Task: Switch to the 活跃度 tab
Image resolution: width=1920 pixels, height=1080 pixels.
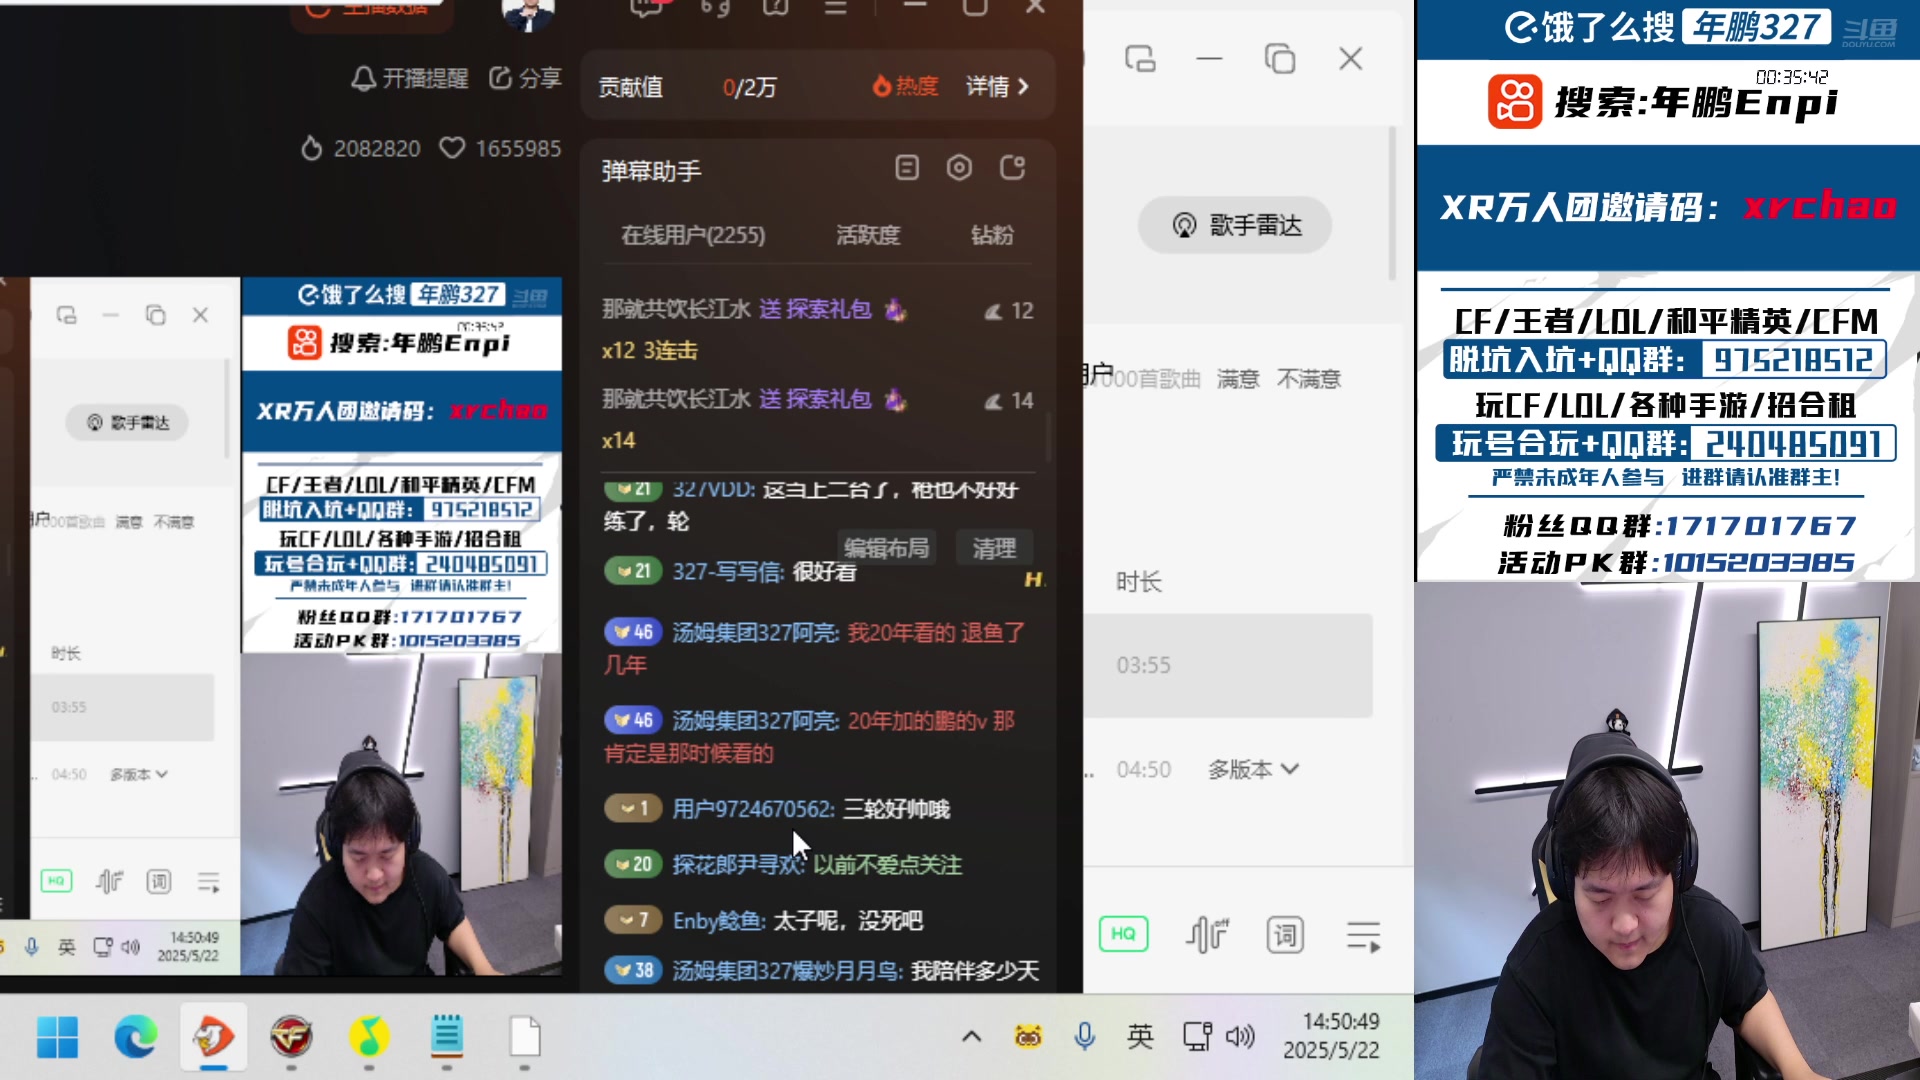Action: [x=868, y=235]
